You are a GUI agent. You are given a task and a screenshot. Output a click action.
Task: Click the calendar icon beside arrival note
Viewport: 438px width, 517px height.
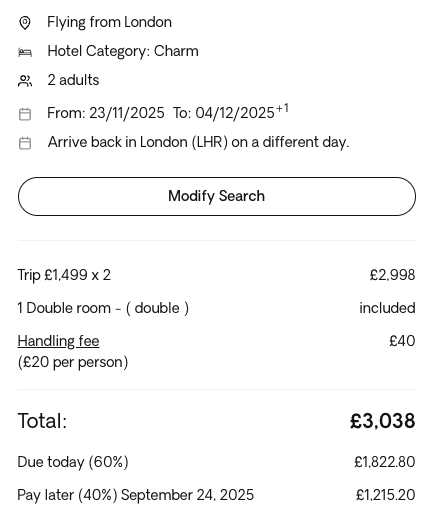tap(25, 143)
